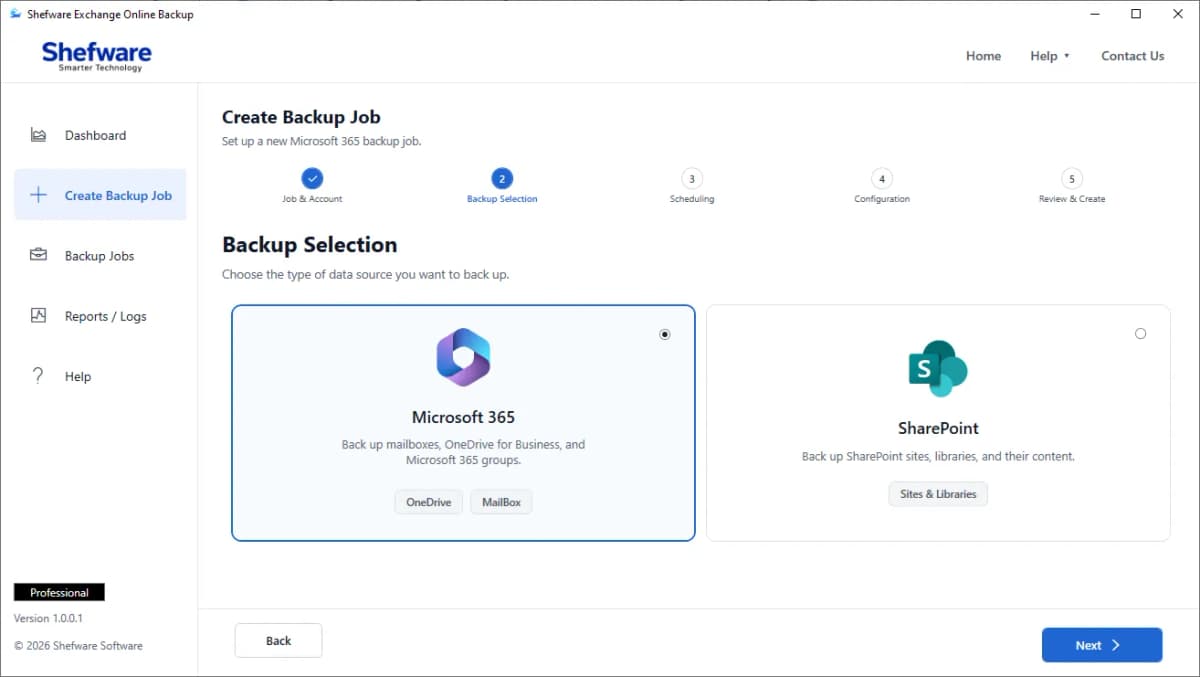Select the SharePoint radio button

(1141, 333)
